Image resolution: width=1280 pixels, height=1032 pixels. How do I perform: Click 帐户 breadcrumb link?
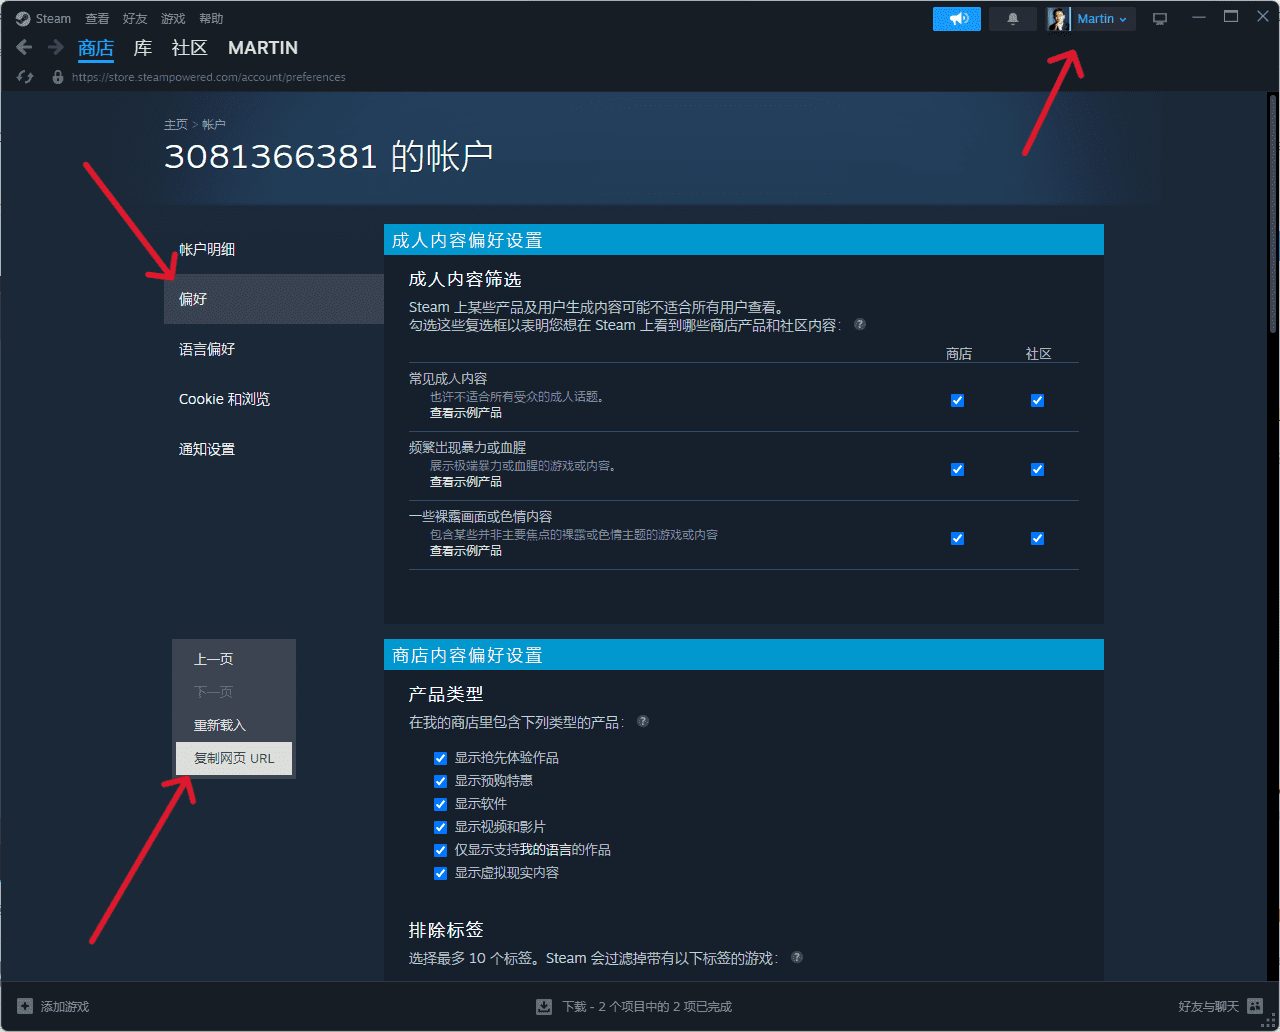[x=214, y=124]
